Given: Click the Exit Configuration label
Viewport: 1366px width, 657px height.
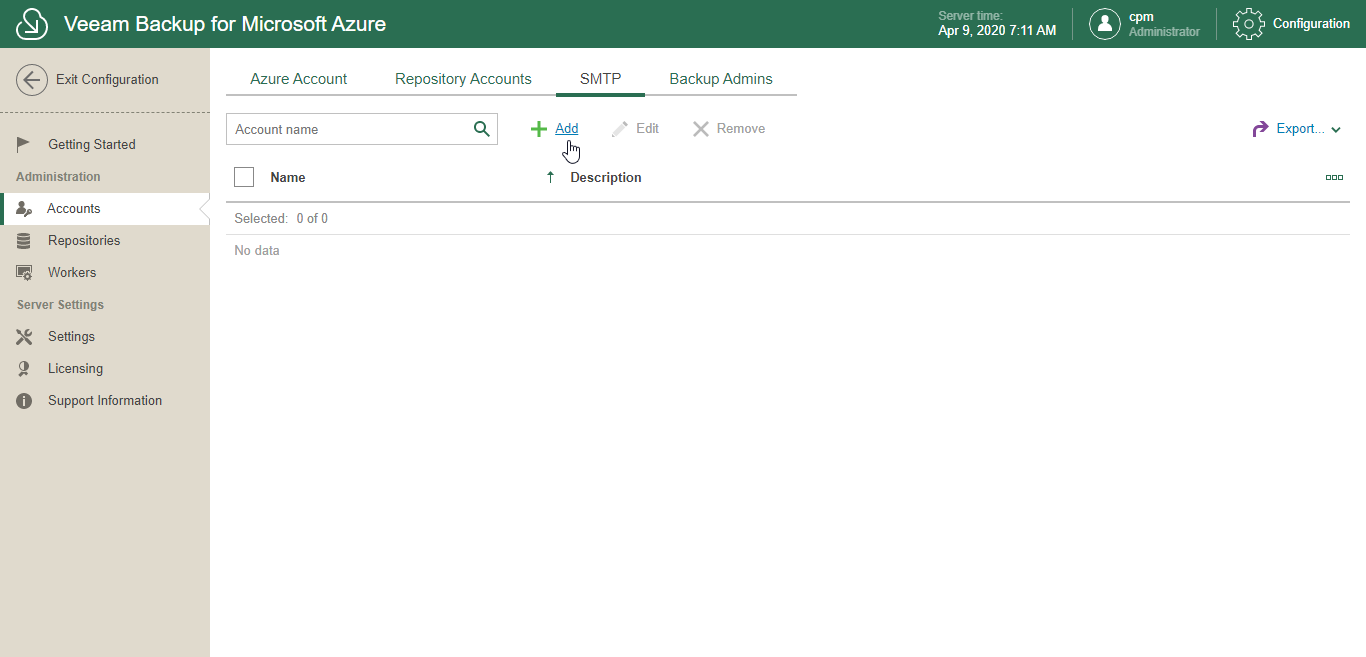Looking at the screenshot, I should 107,80.
